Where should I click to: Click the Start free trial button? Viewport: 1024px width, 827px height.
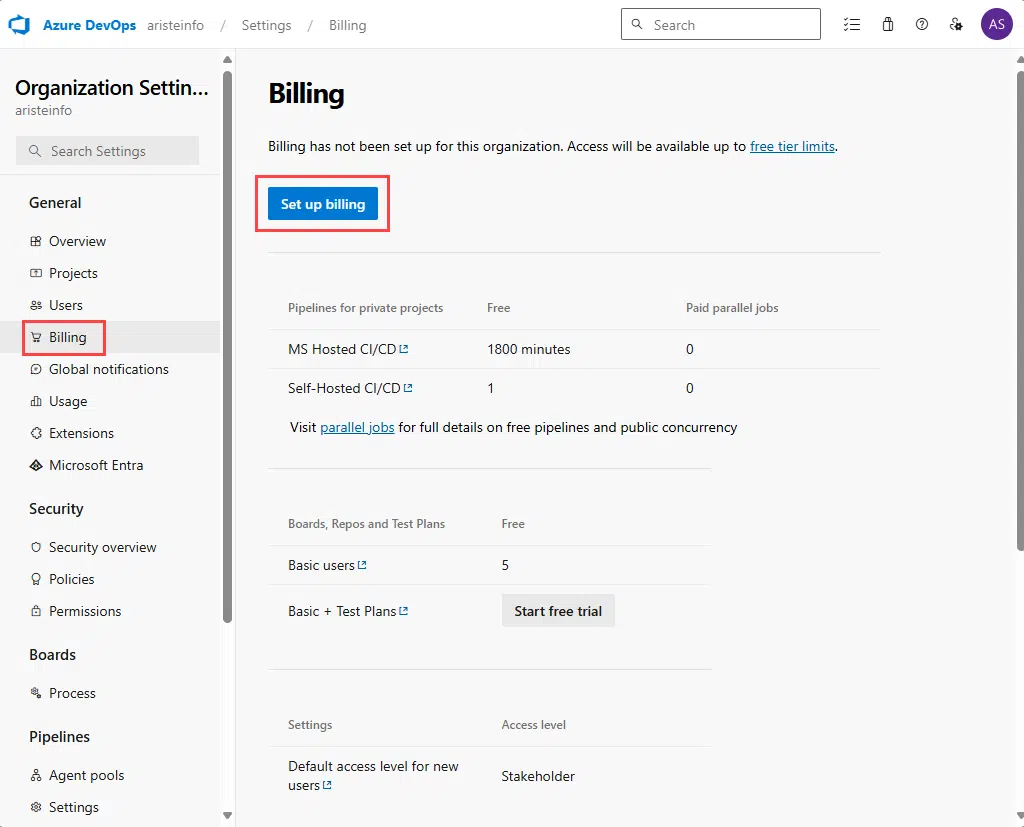(558, 611)
